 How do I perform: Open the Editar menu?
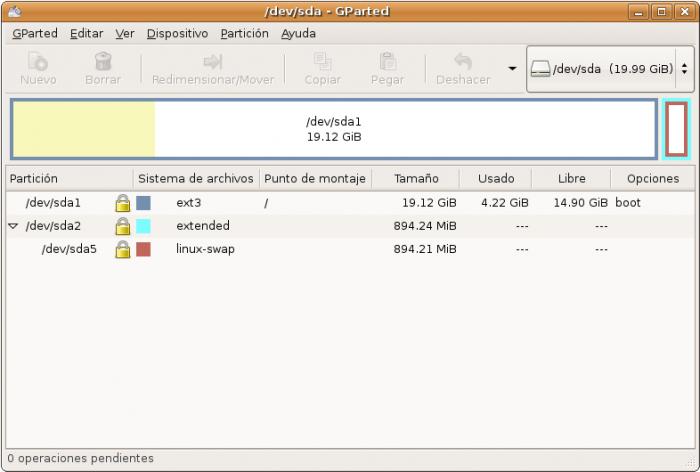coord(87,33)
